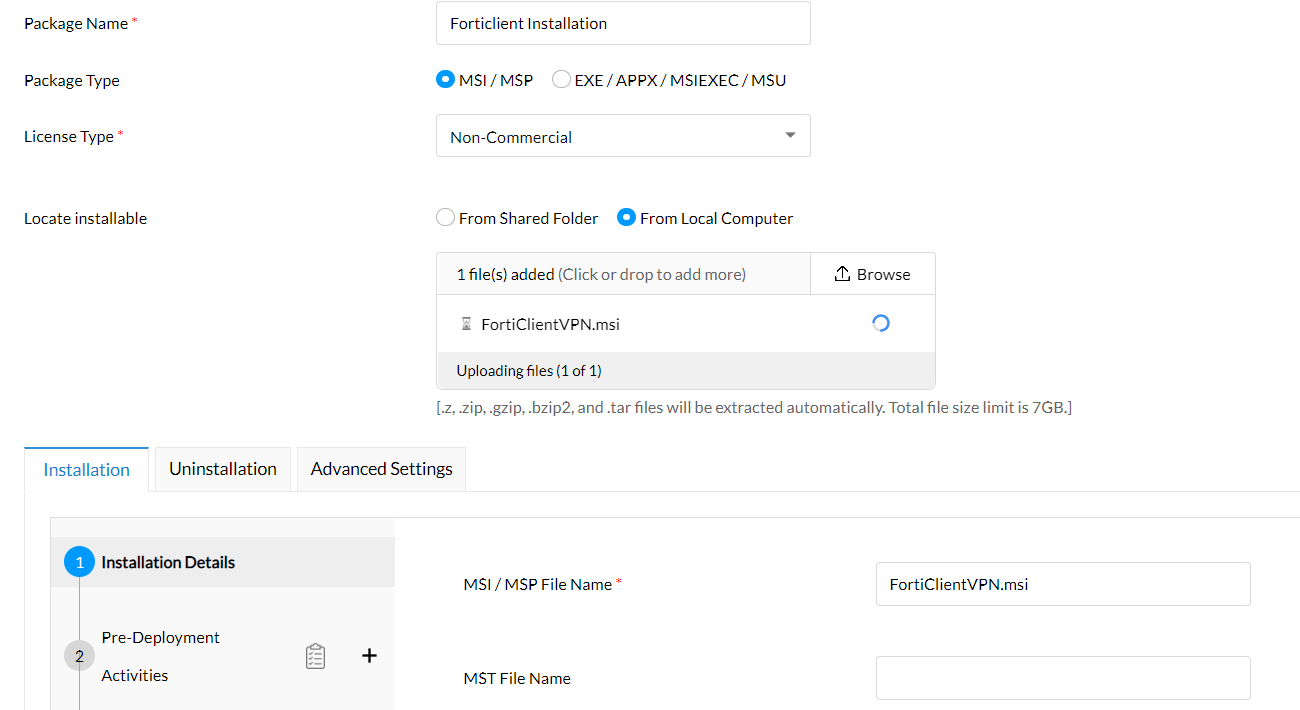
Task: Click the hourglass icon beside FortiClientVPN.msi
Action: (x=466, y=324)
